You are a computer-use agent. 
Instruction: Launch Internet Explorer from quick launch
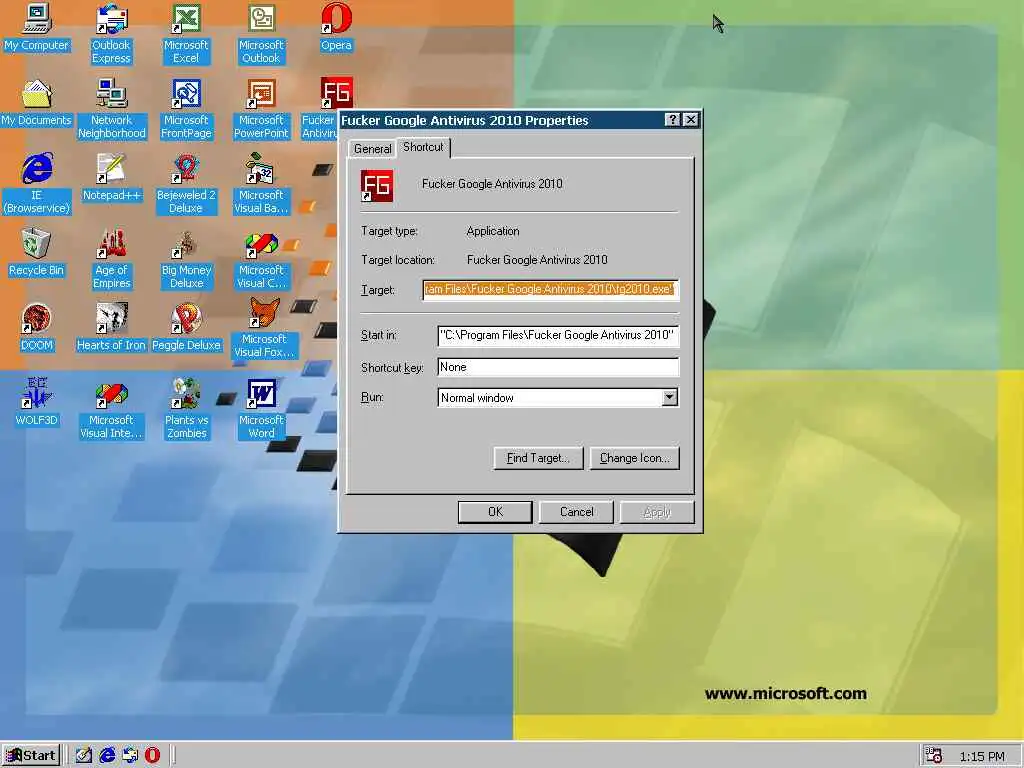click(x=107, y=756)
